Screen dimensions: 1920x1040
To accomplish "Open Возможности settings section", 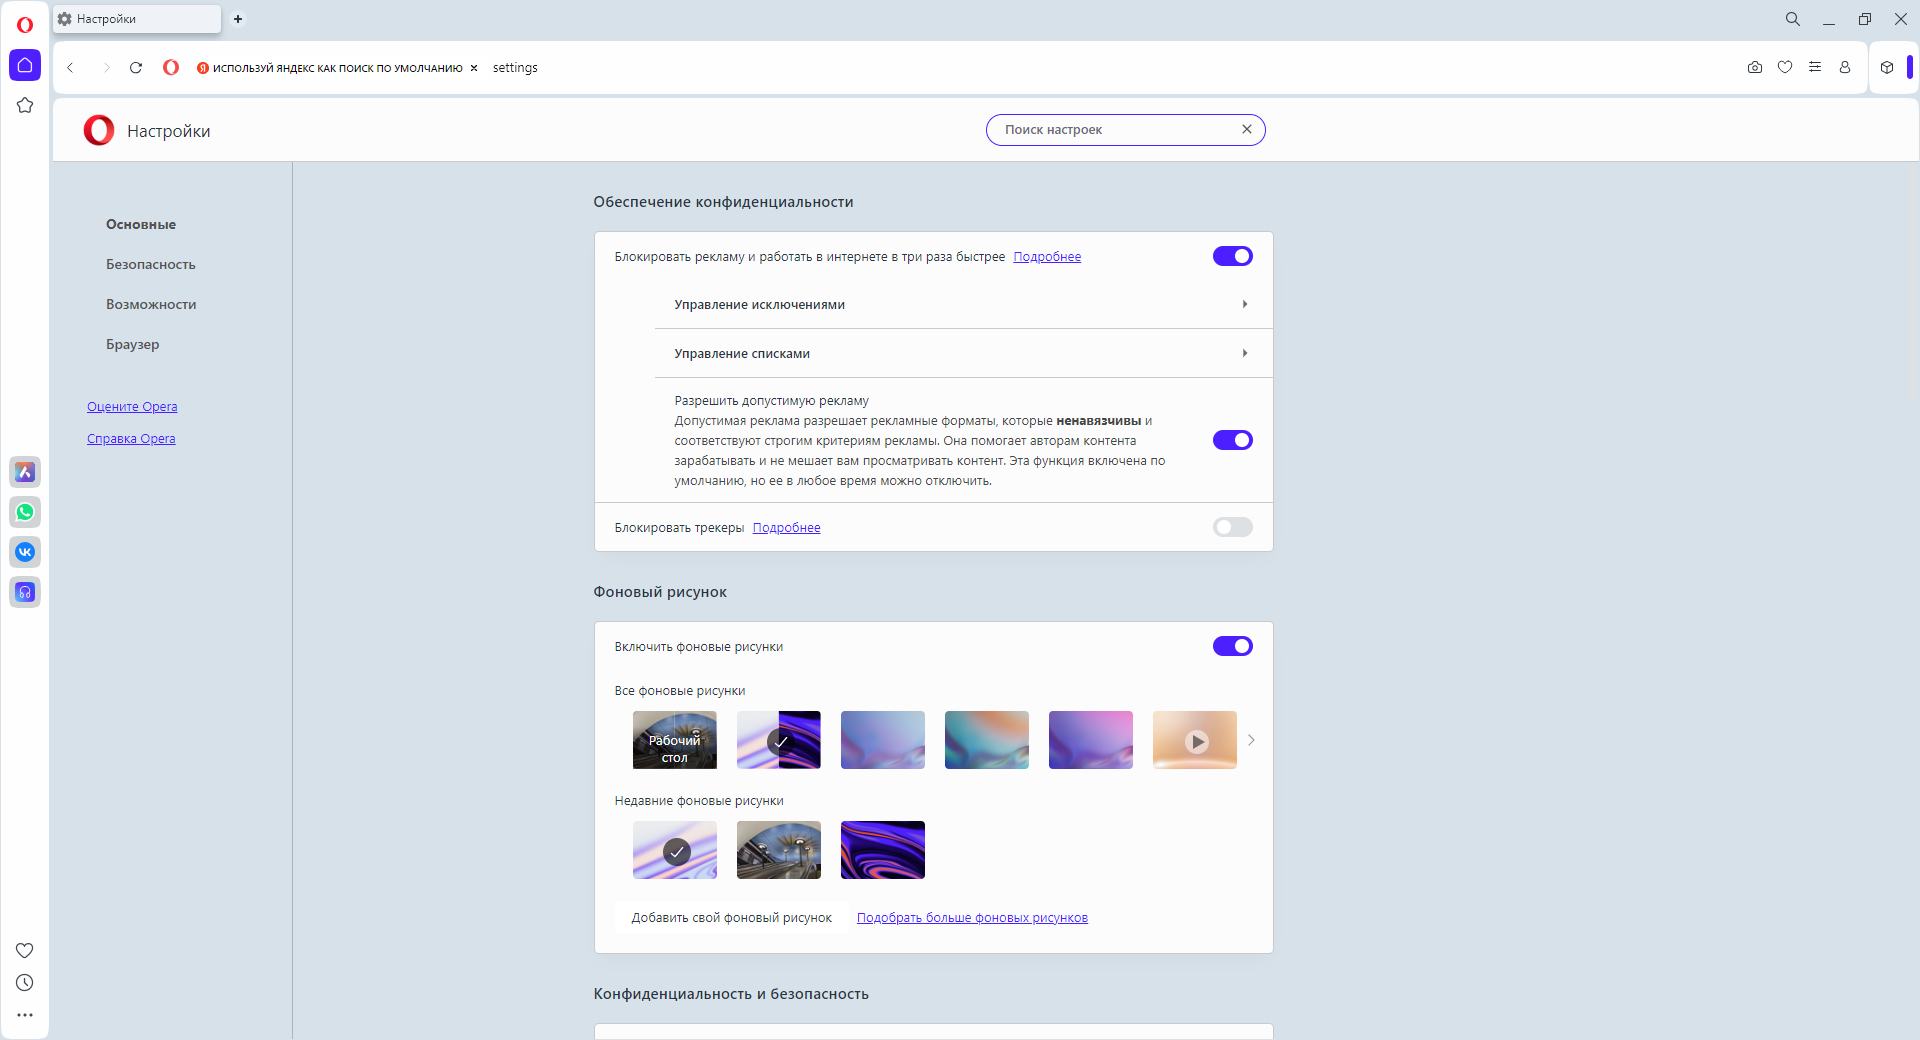I will pyautogui.click(x=151, y=304).
